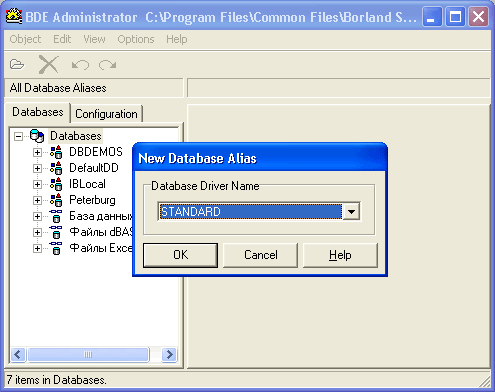Confirm the alias with OK button

(180, 255)
